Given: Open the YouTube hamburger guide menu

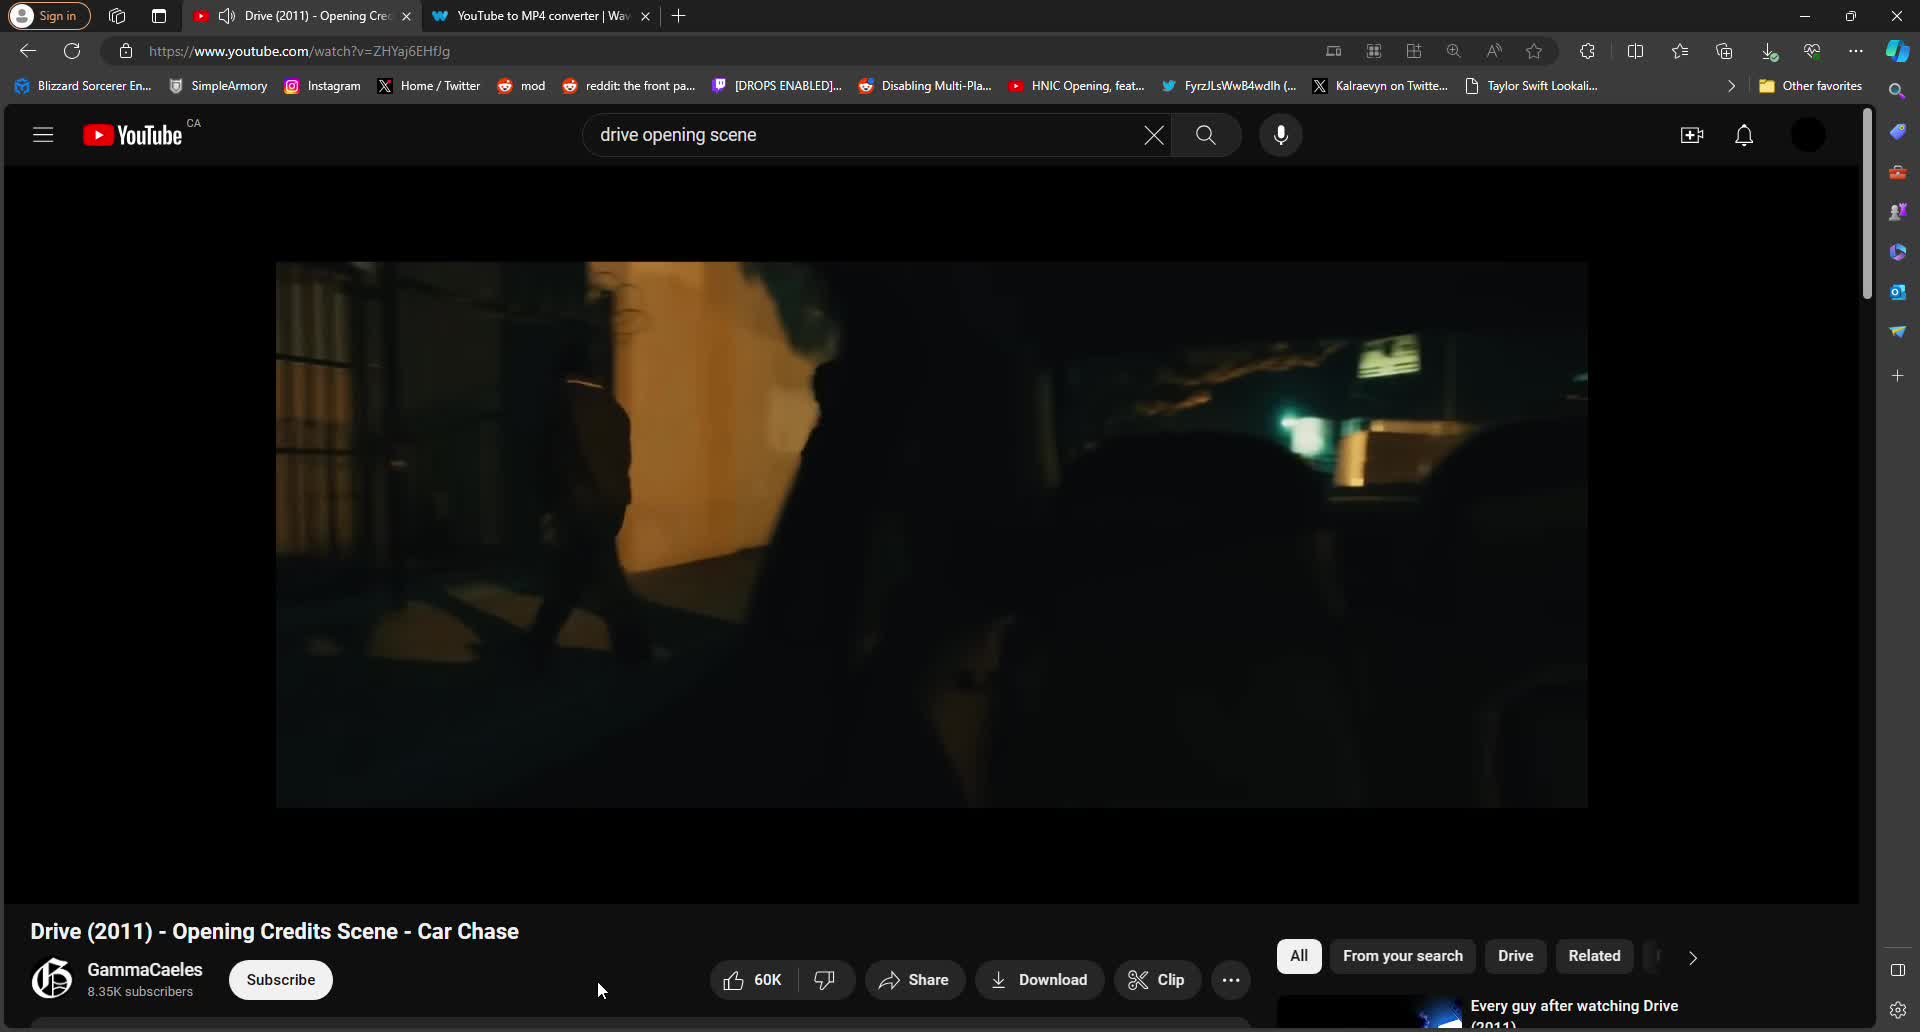Looking at the screenshot, I should coord(43,135).
